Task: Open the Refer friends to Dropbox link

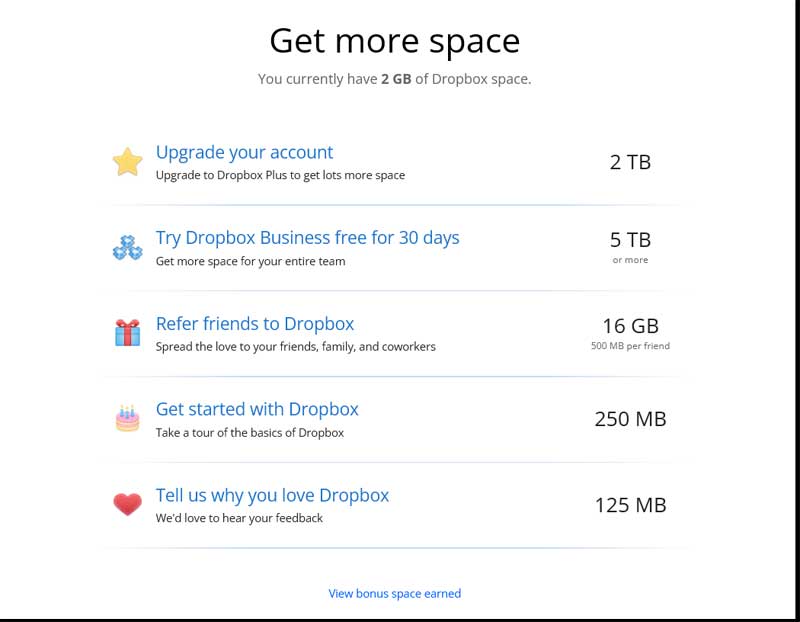Action: [255, 324]
